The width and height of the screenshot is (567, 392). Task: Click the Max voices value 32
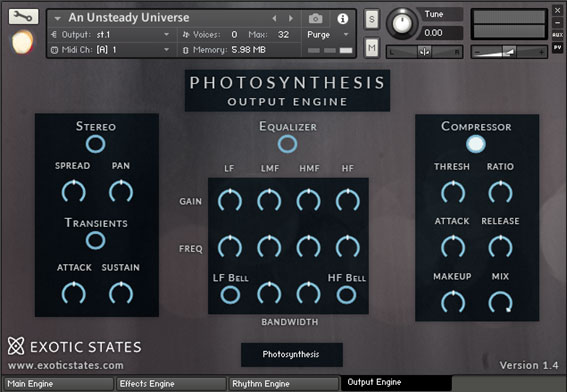click(x=284, y=35)
